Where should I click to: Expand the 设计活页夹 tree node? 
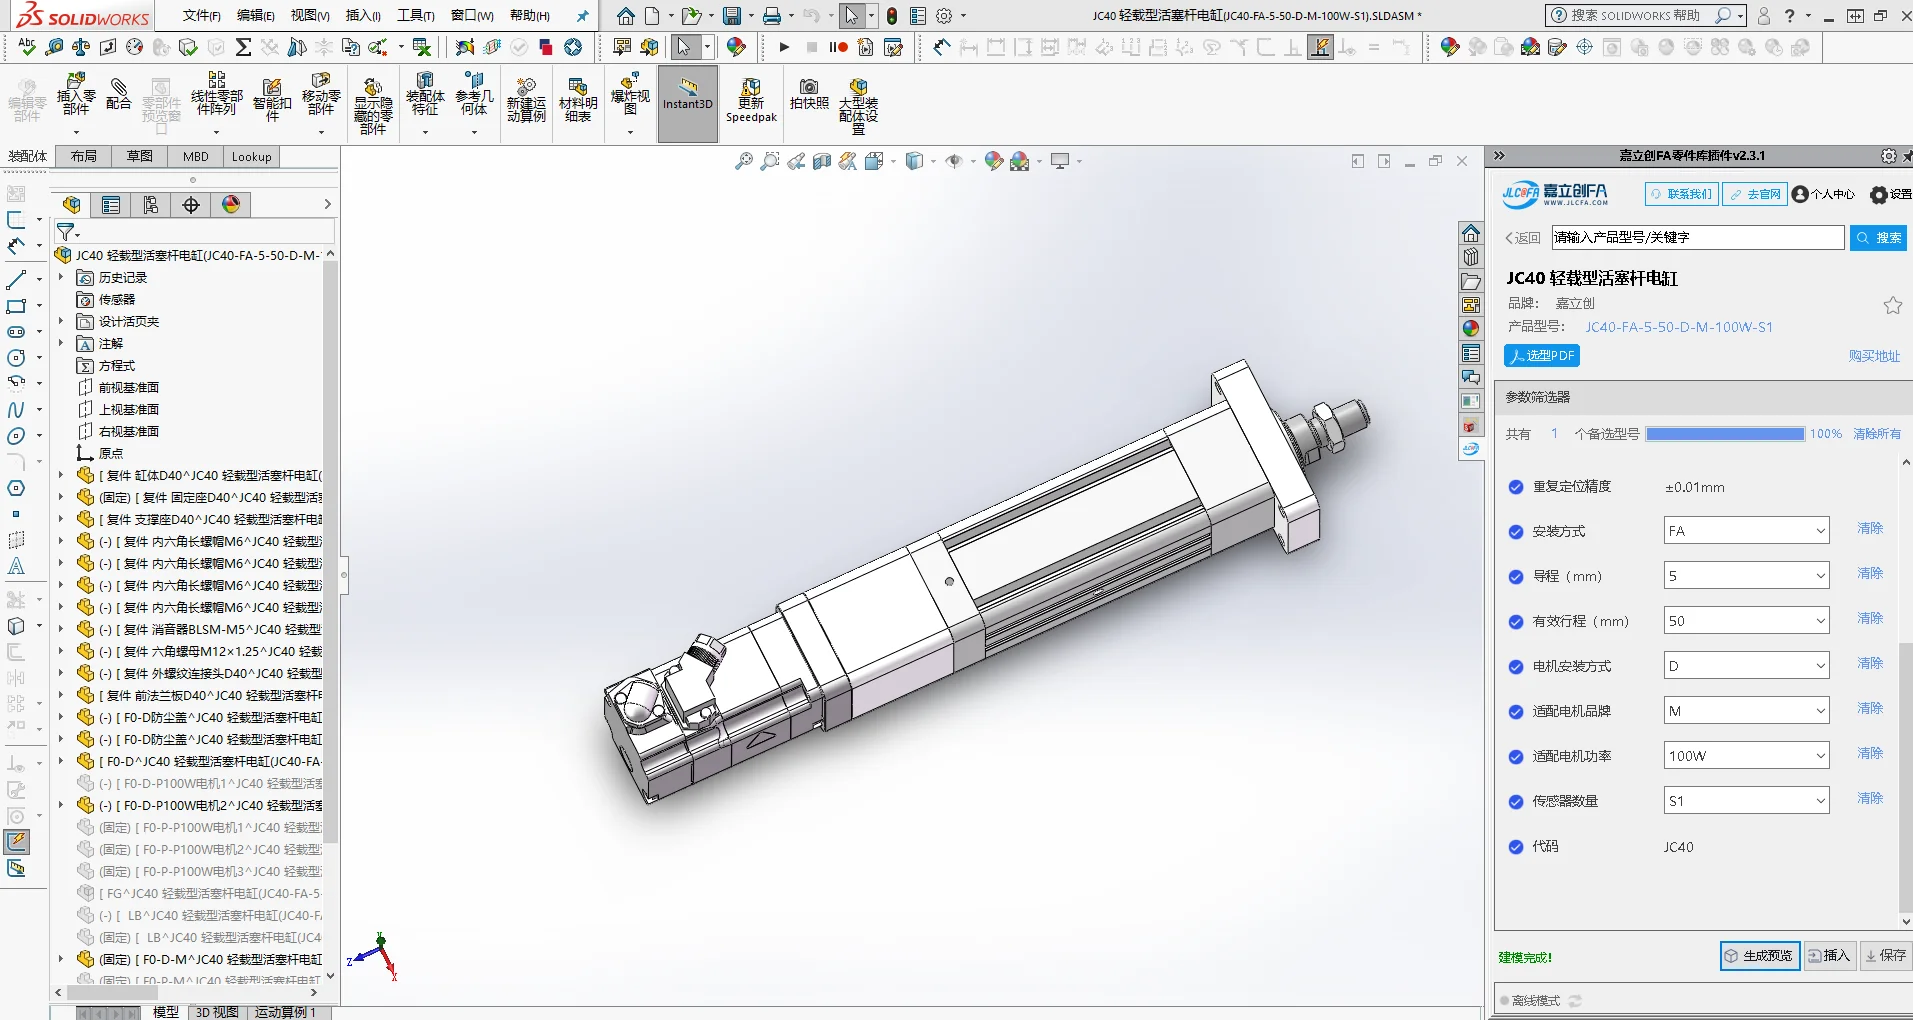61,321
